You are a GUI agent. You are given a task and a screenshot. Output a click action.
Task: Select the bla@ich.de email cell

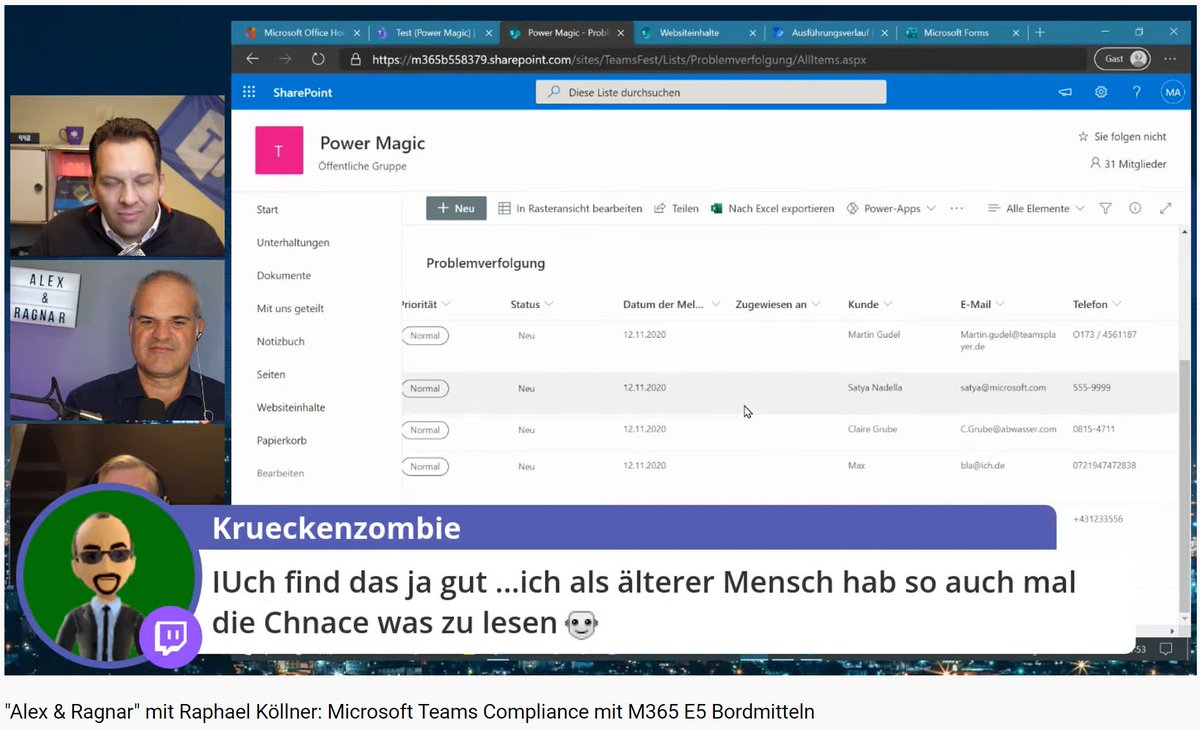pos(982,465)
